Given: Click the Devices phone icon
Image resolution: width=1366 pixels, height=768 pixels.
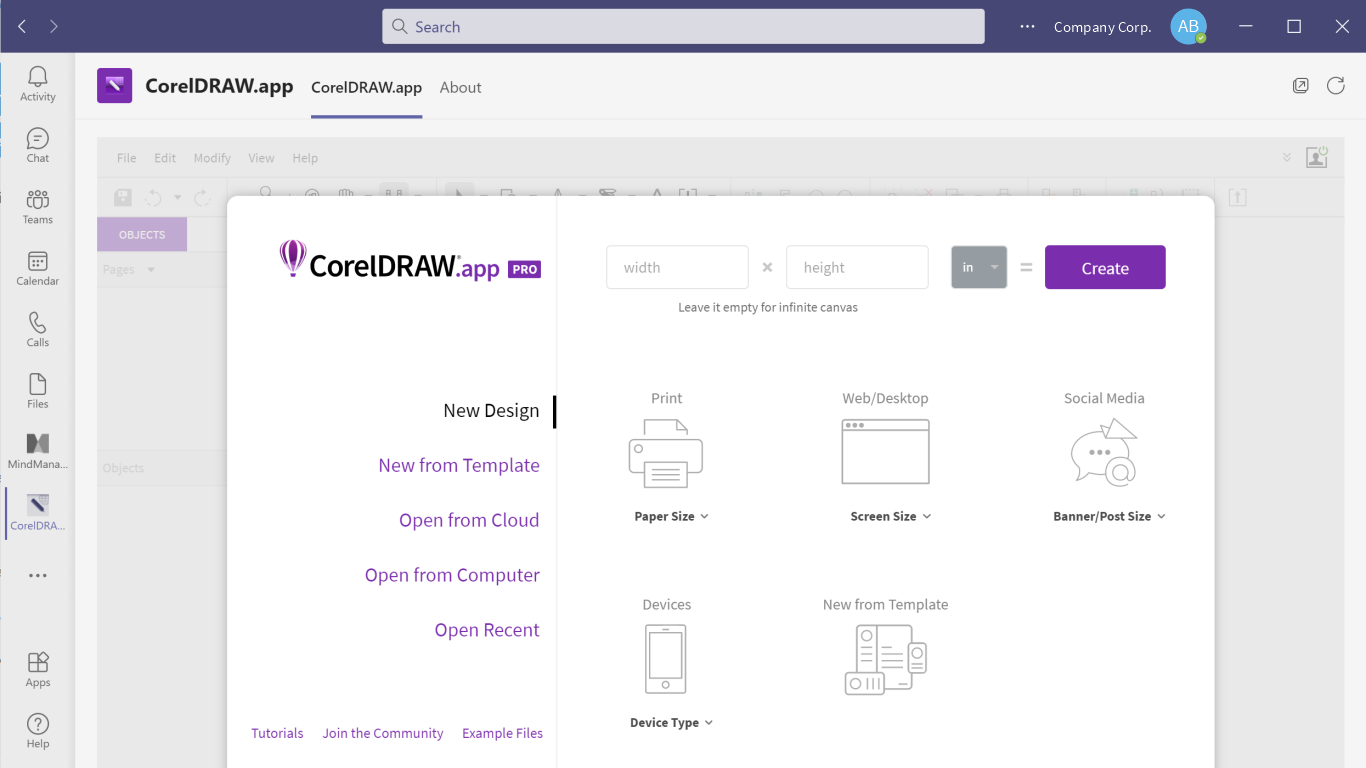Looking at the screenshot, I should click(666, 659).
